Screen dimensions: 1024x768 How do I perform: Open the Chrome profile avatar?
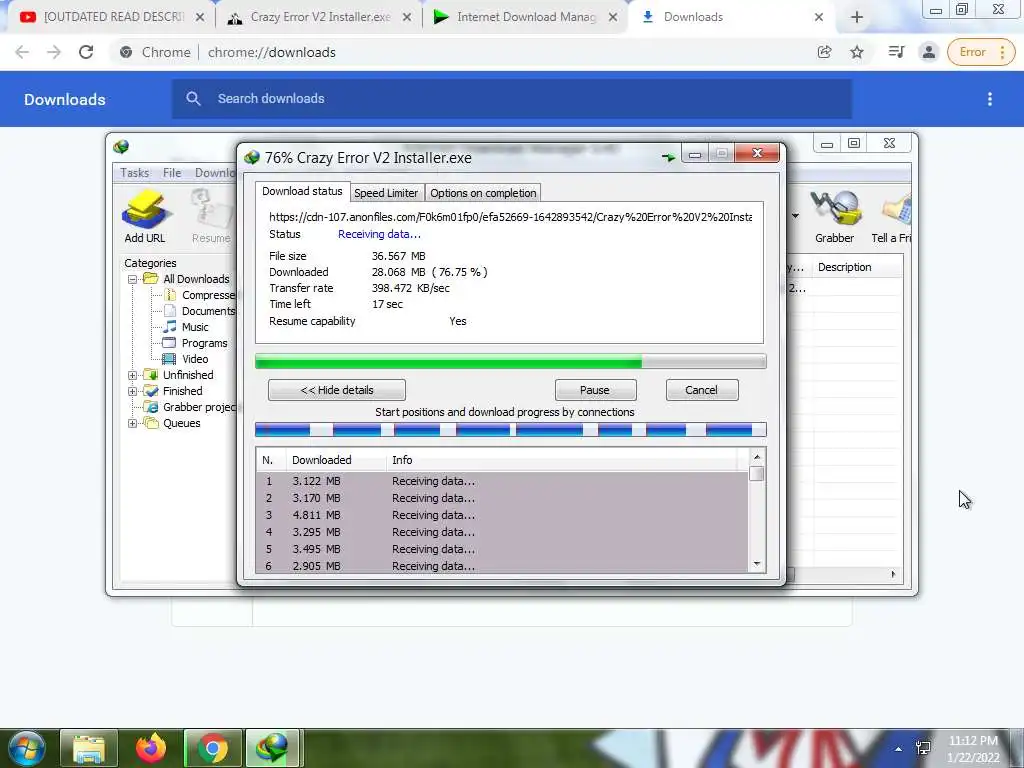click(929, 52)
